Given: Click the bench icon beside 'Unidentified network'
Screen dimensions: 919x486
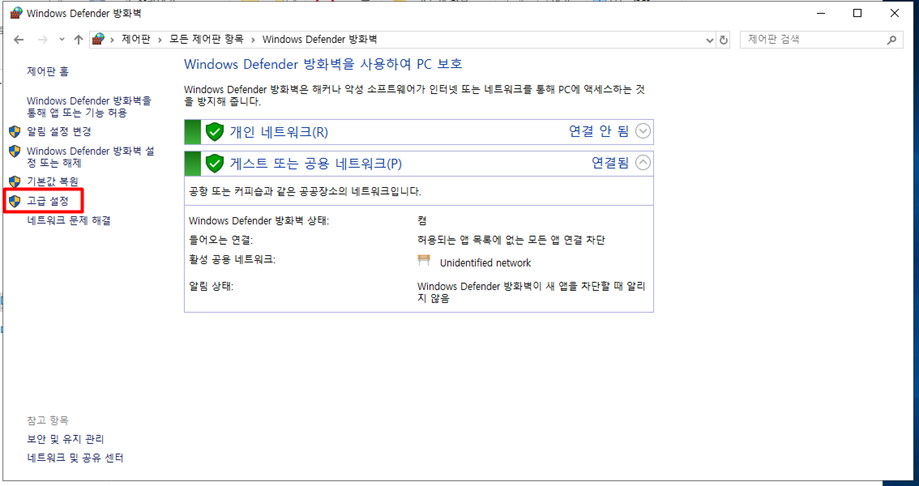Looking at the screenshot, I should click(x=424, y=261).
